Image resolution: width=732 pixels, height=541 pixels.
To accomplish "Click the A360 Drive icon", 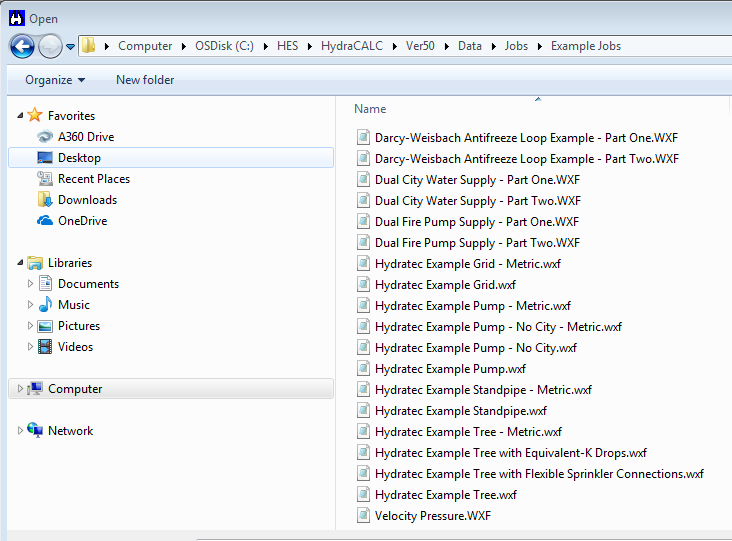I will coord(45,137).
